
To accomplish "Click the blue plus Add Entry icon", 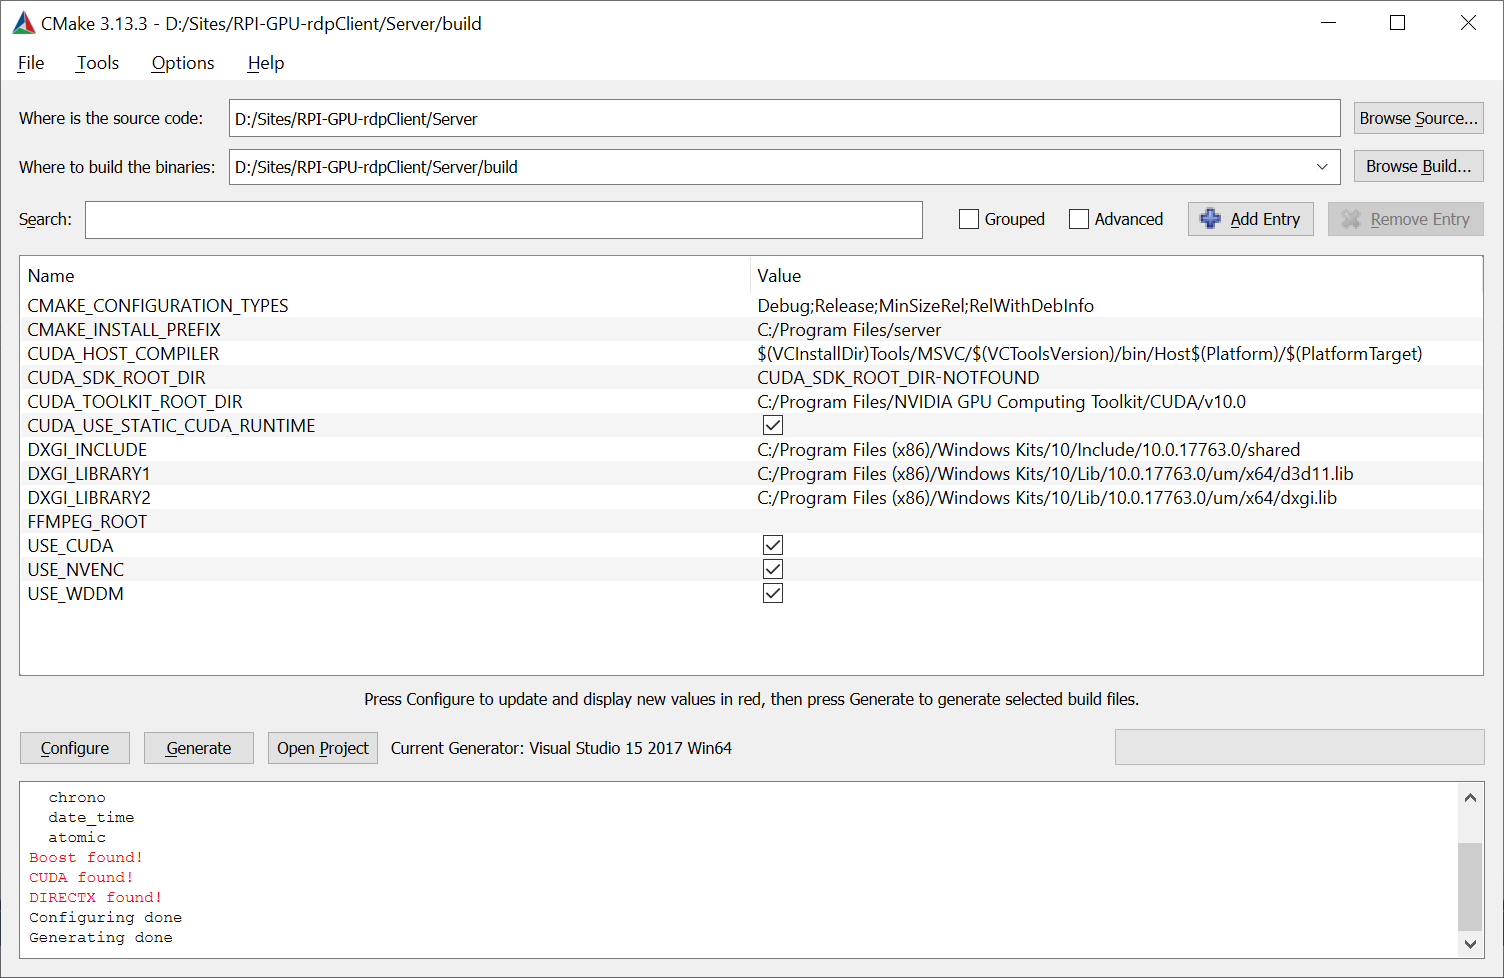I will tap(1210, 219).
